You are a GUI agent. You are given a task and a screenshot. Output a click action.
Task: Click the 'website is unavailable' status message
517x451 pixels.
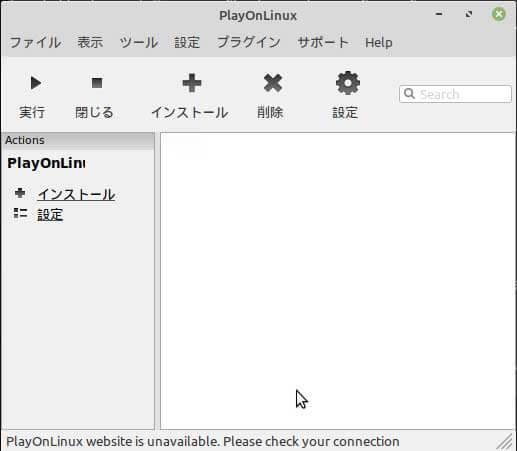tap(202, 441)
